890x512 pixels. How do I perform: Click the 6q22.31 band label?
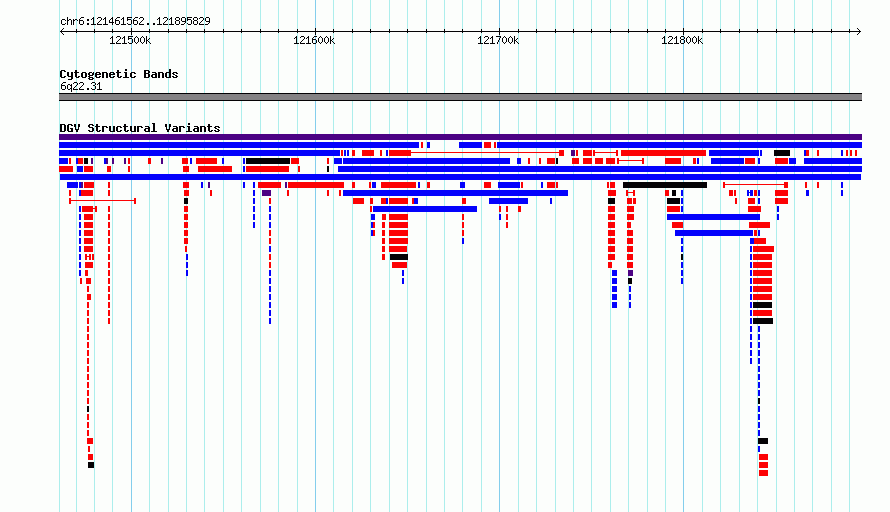coord(81,86)
